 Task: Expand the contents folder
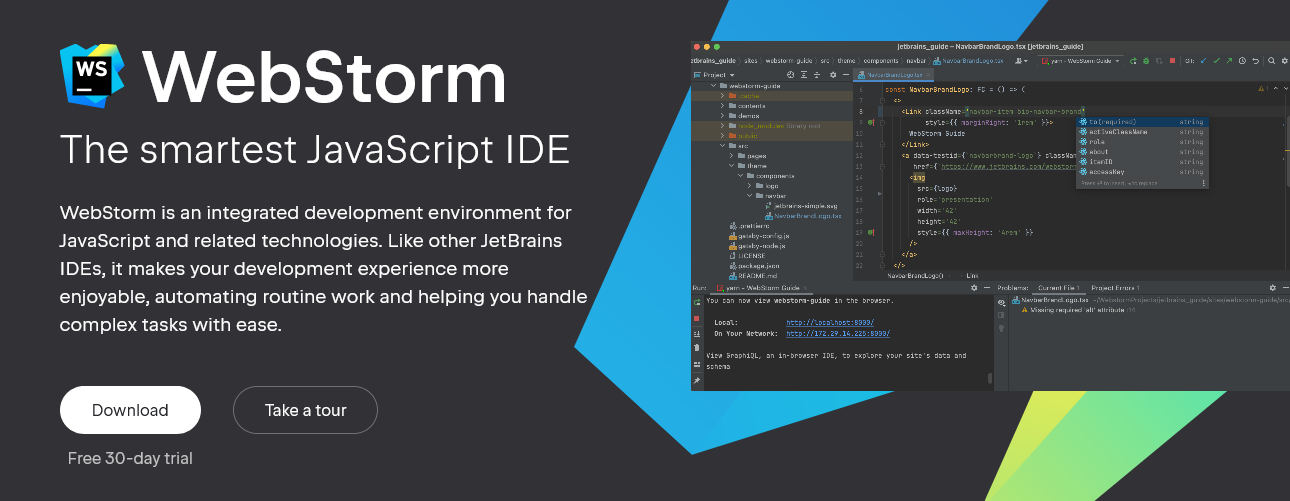(x=722, y=106)
